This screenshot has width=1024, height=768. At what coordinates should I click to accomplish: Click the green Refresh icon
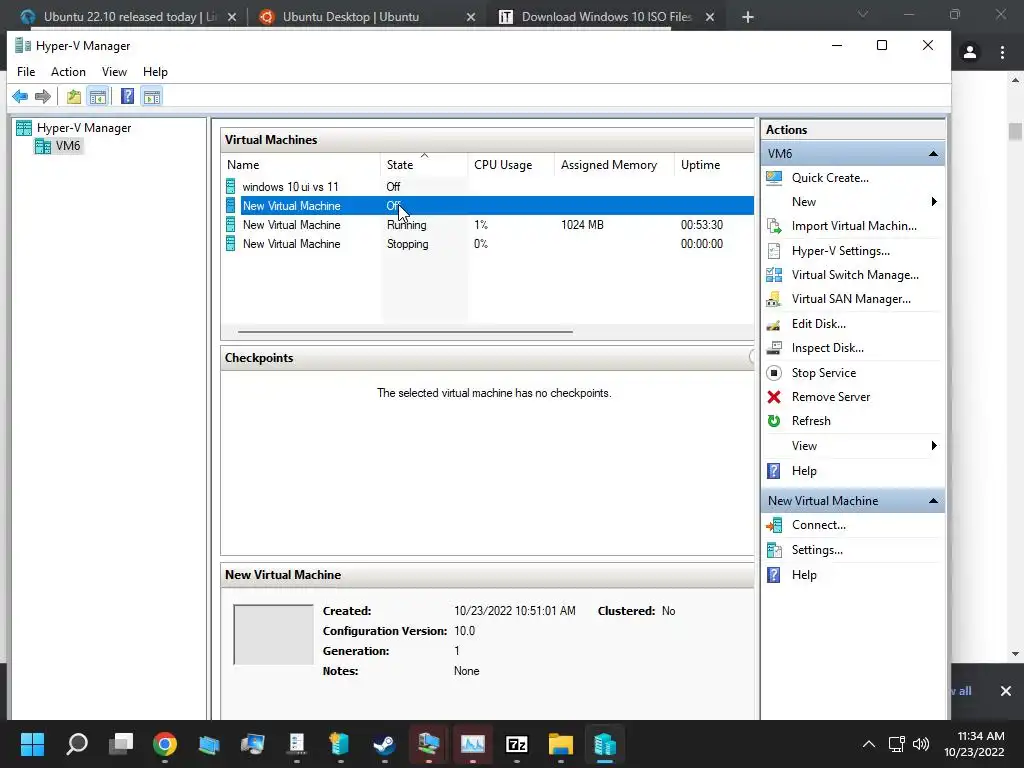(774, 421)
